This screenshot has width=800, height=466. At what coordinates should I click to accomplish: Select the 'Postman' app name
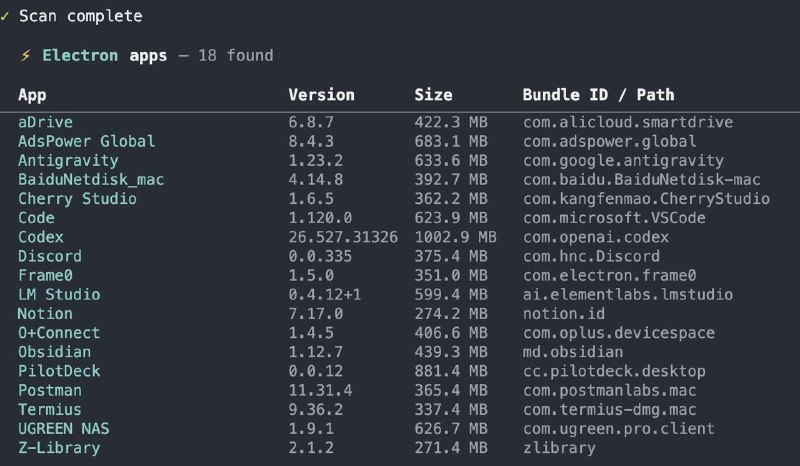click(x=50, y=390)
